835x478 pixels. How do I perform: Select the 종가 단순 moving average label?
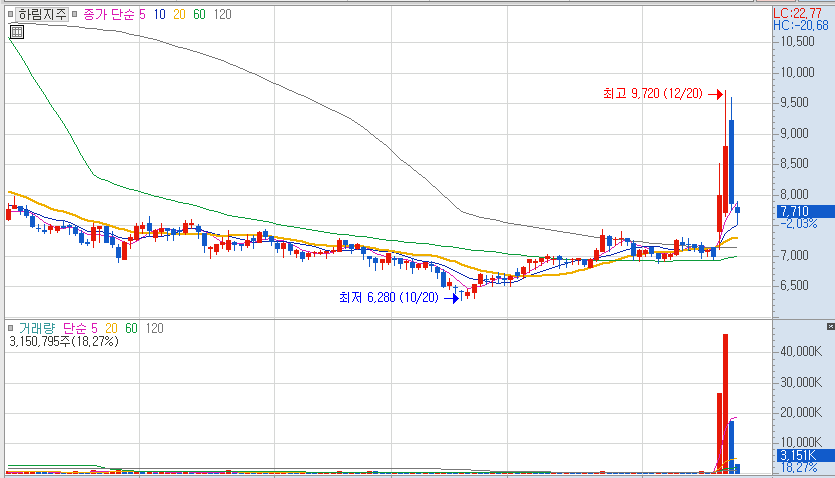(x=109, y=14)
